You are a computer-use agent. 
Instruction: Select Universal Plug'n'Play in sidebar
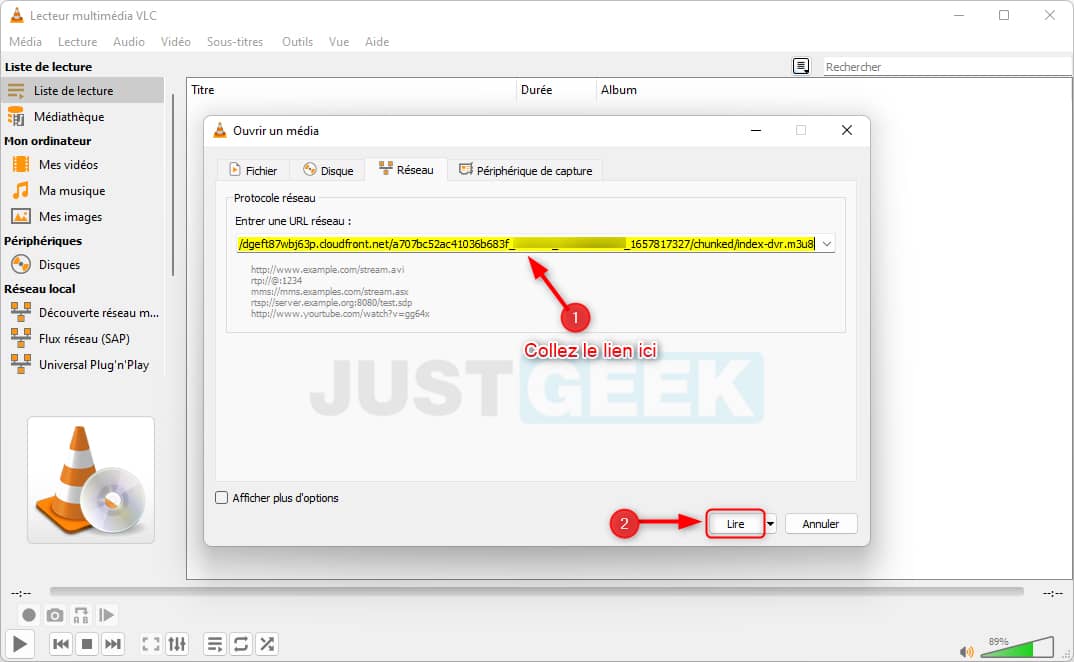pyautogui.click(x=82, y=365)
